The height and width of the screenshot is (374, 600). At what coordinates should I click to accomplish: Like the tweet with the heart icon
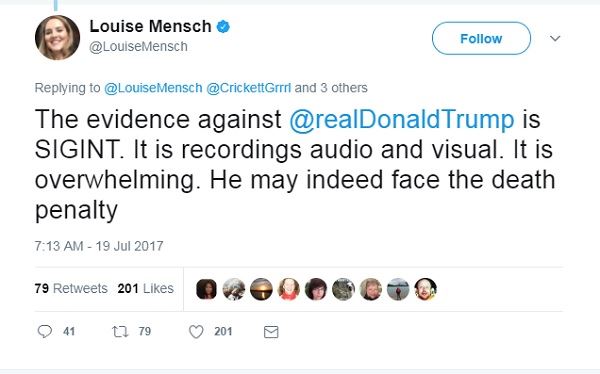196,332
